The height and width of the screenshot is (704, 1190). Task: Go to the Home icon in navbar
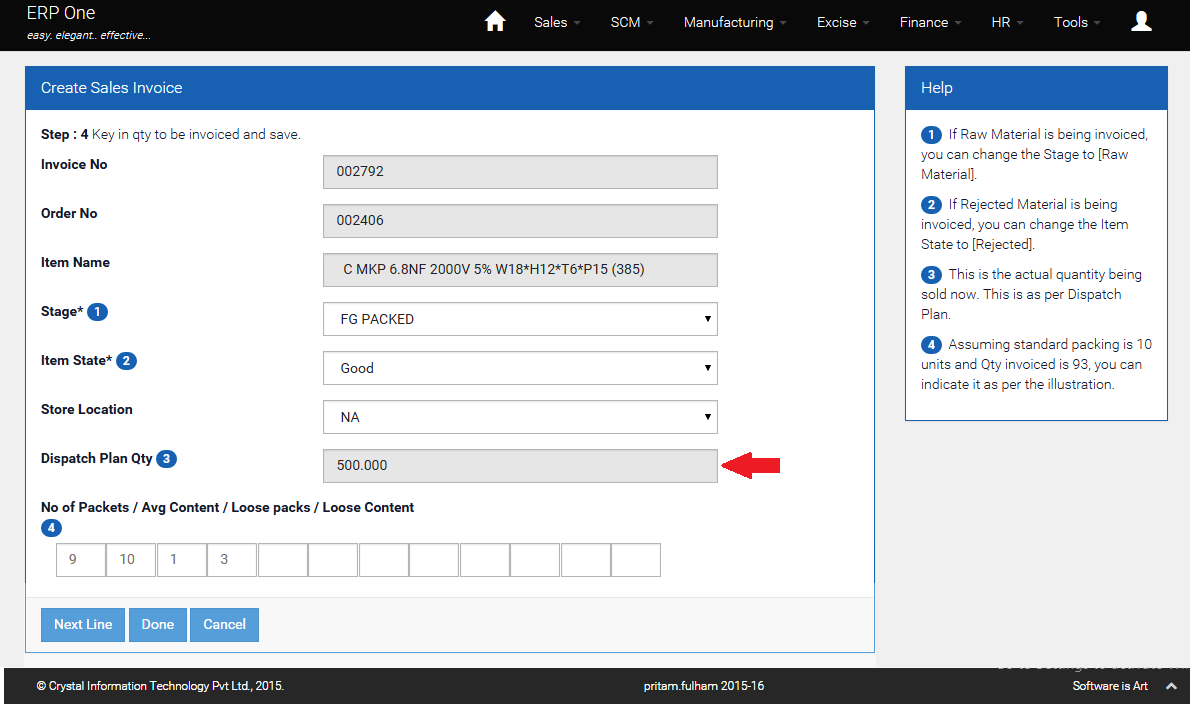495,22
